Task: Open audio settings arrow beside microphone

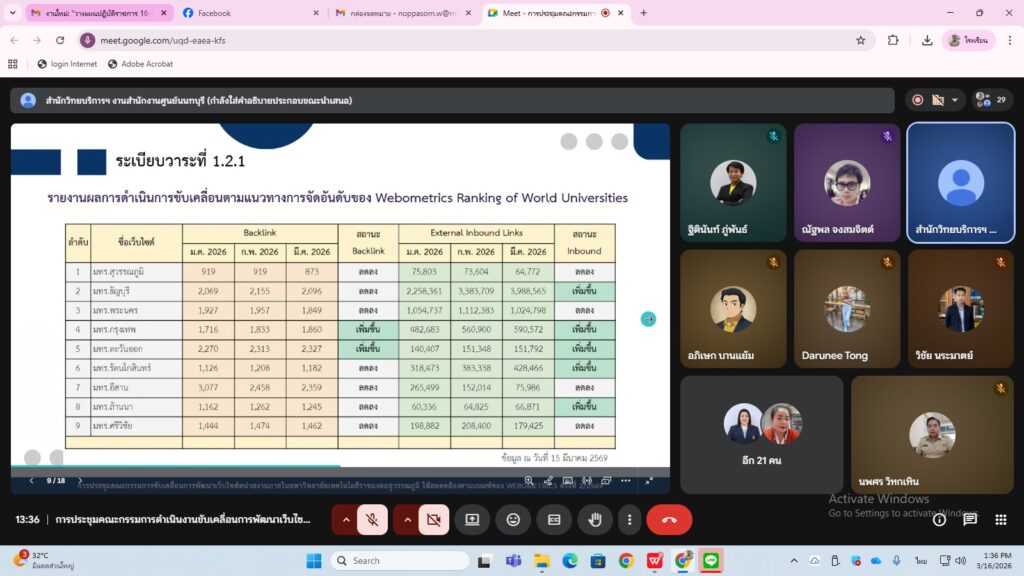Action: (x=346, y=519)
